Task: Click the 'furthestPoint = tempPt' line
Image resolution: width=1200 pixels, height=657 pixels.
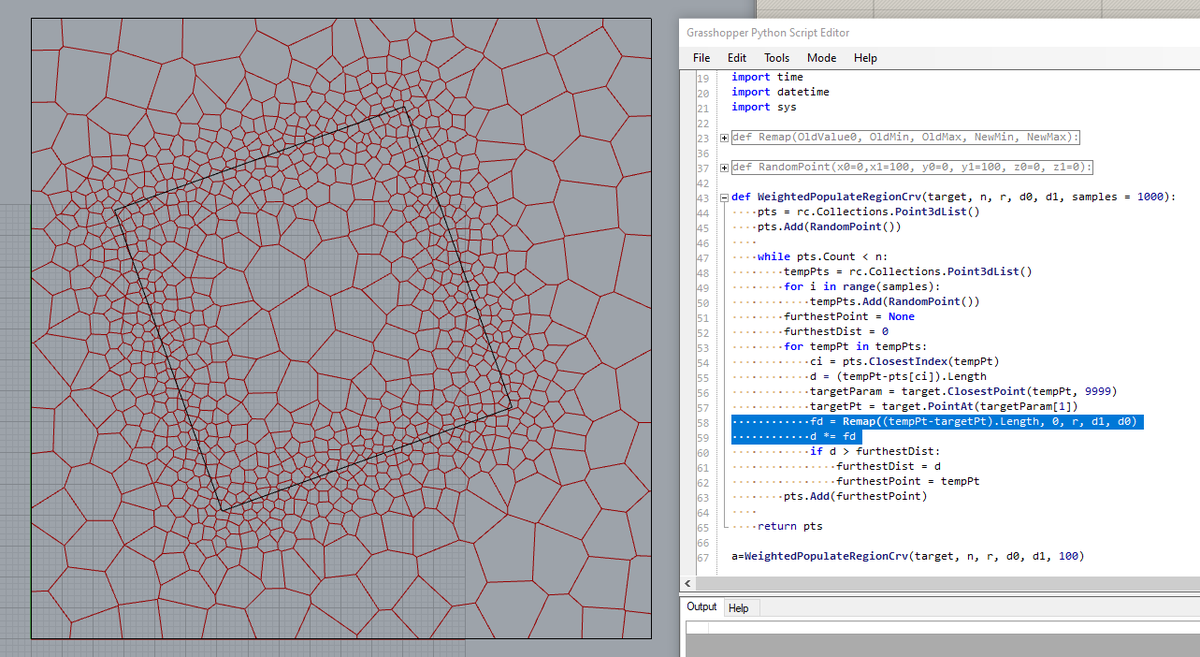Action: 908,481
